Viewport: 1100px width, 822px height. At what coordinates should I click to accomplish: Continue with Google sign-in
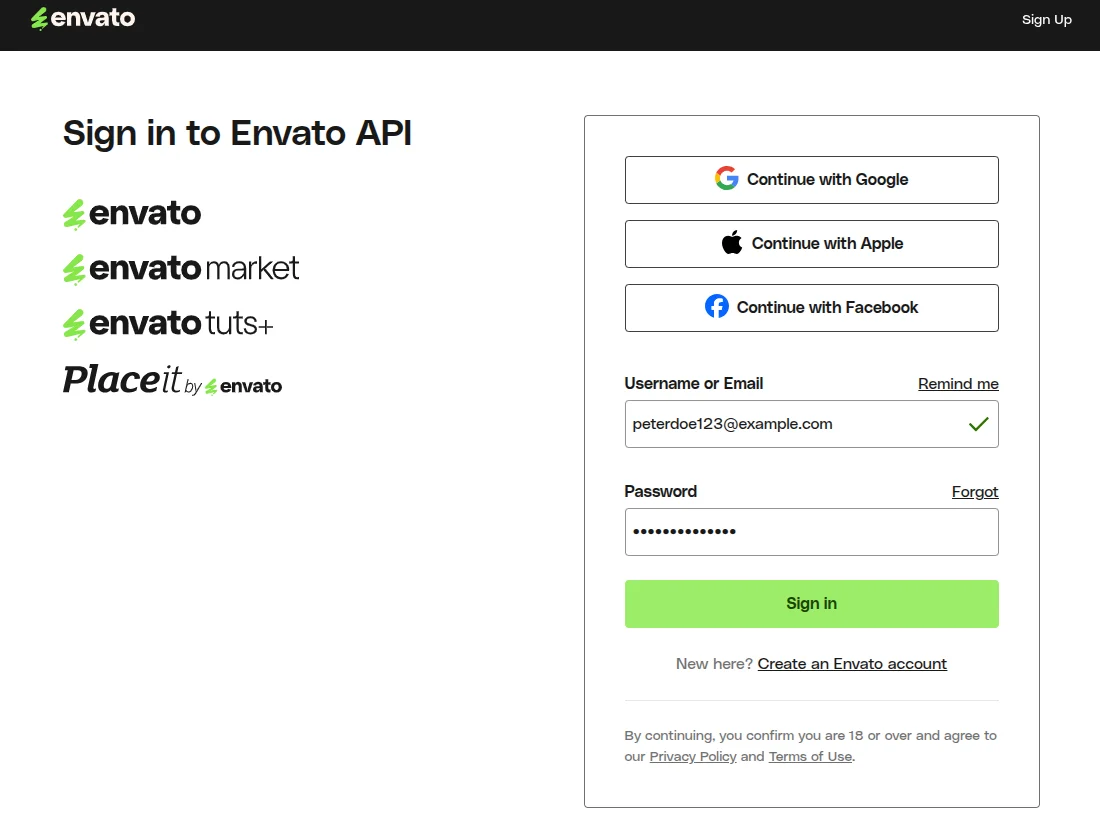[x=812, y=180]
